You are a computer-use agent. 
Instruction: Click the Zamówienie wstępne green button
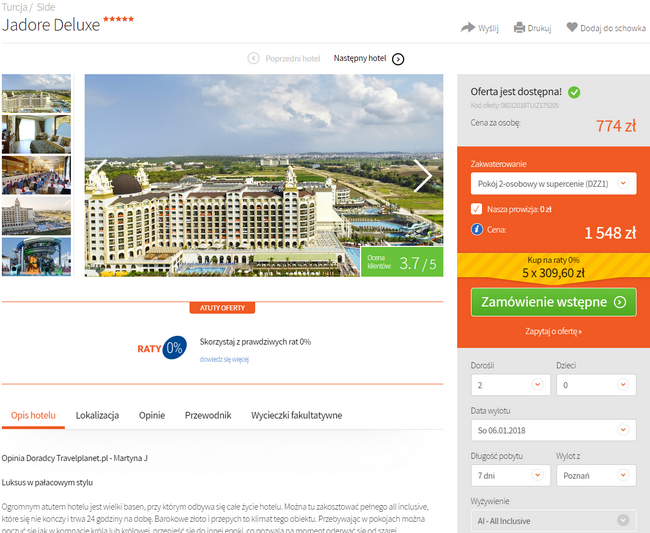pos(553,302)
